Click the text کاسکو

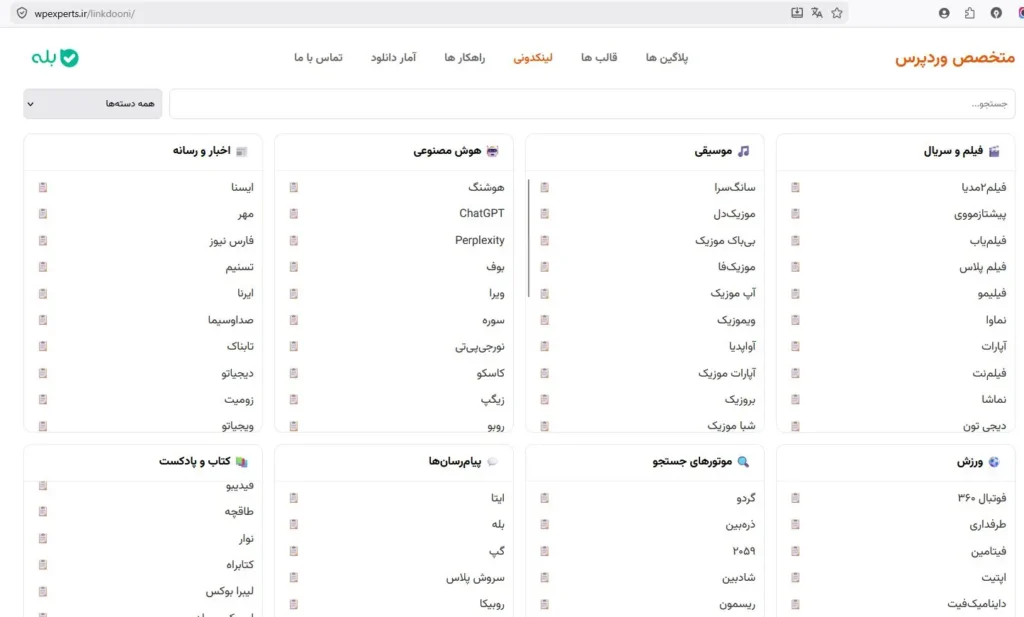(490, 373)
